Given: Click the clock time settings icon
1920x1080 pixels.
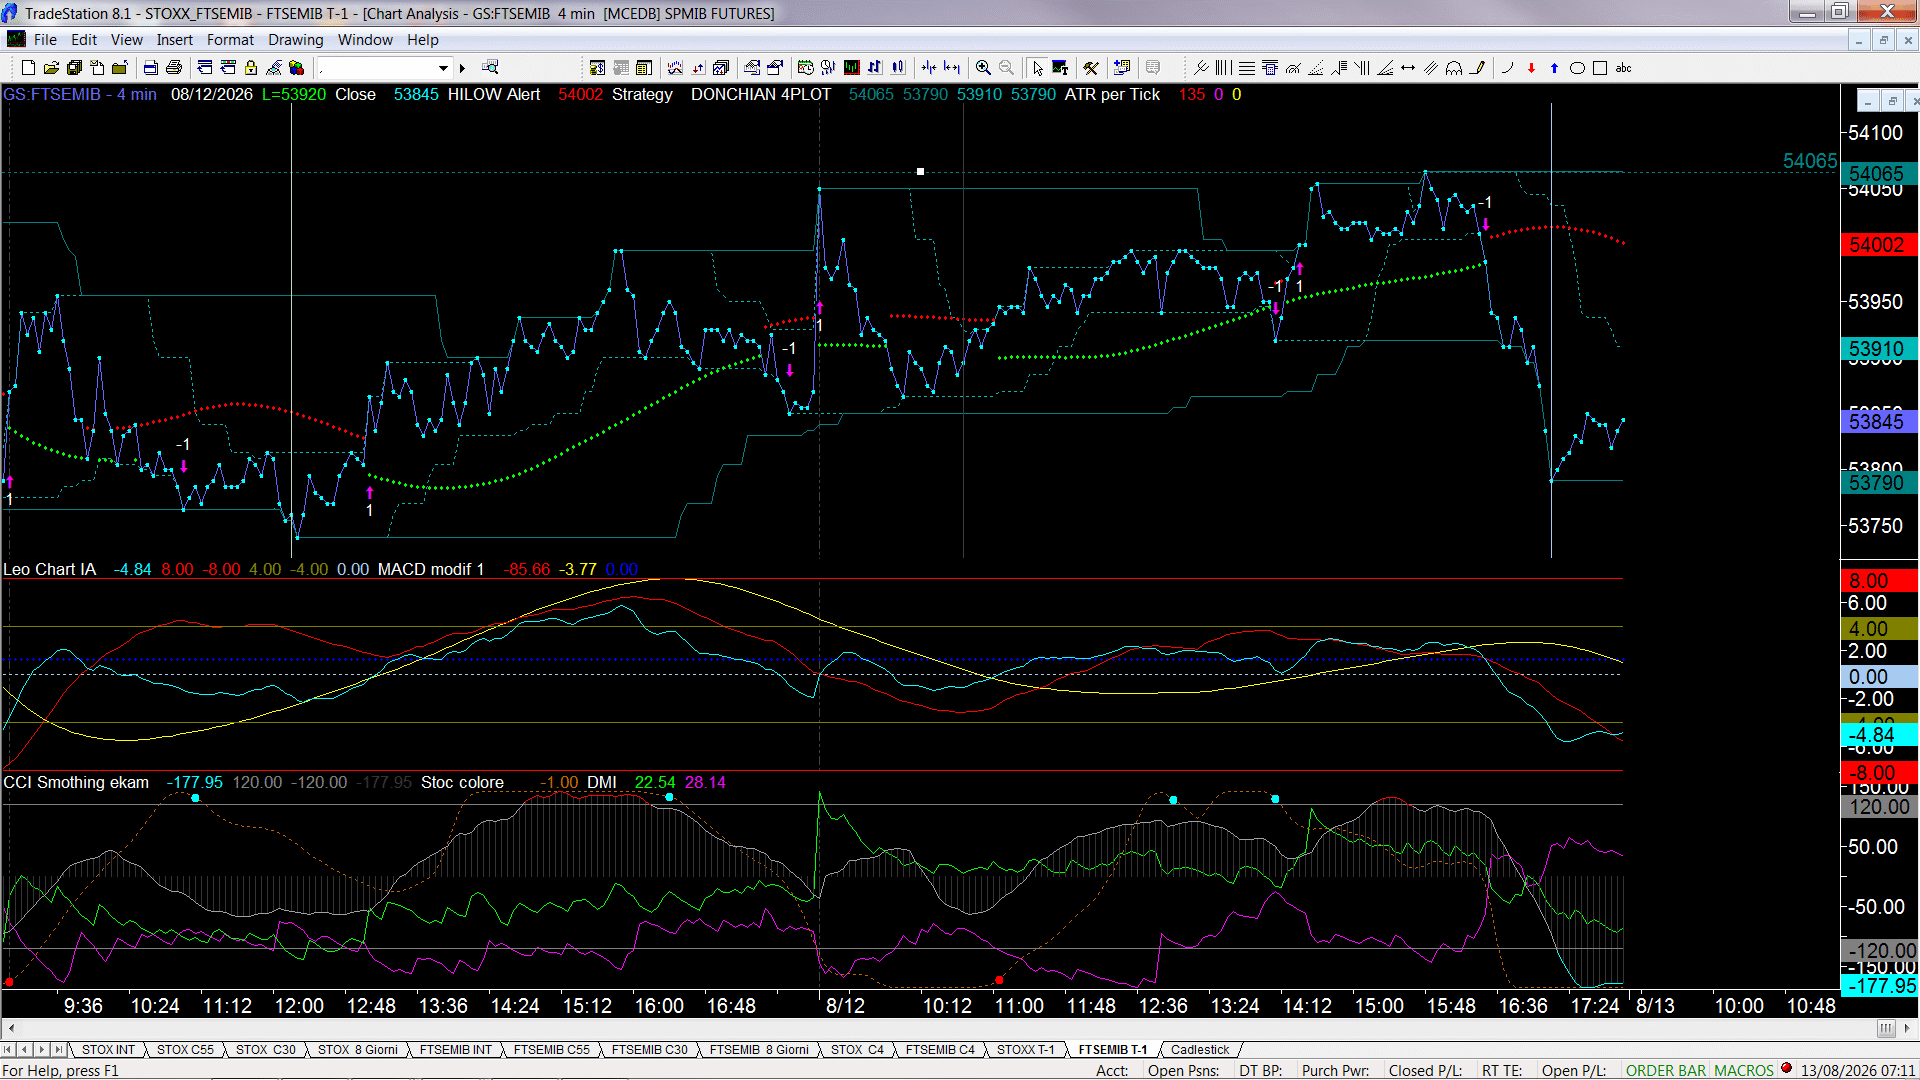Looking at the screenshot, I should point(805,68).
